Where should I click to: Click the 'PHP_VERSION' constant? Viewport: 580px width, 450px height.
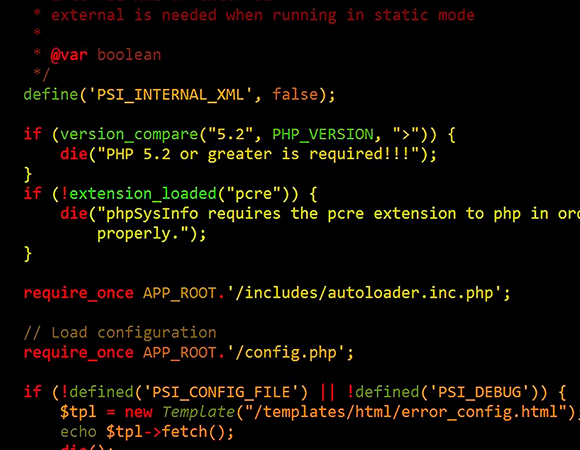(323, 134)
